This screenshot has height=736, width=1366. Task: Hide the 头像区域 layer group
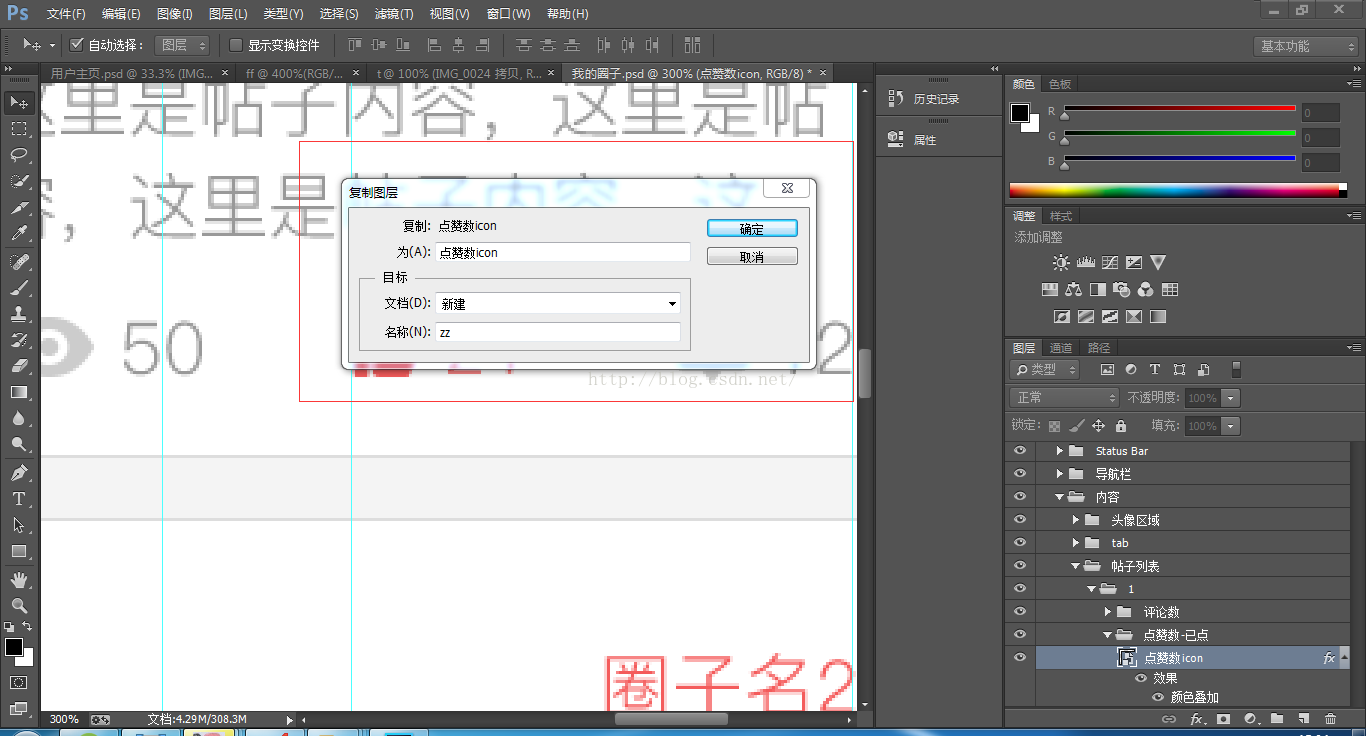click(x=1020, y=520)
